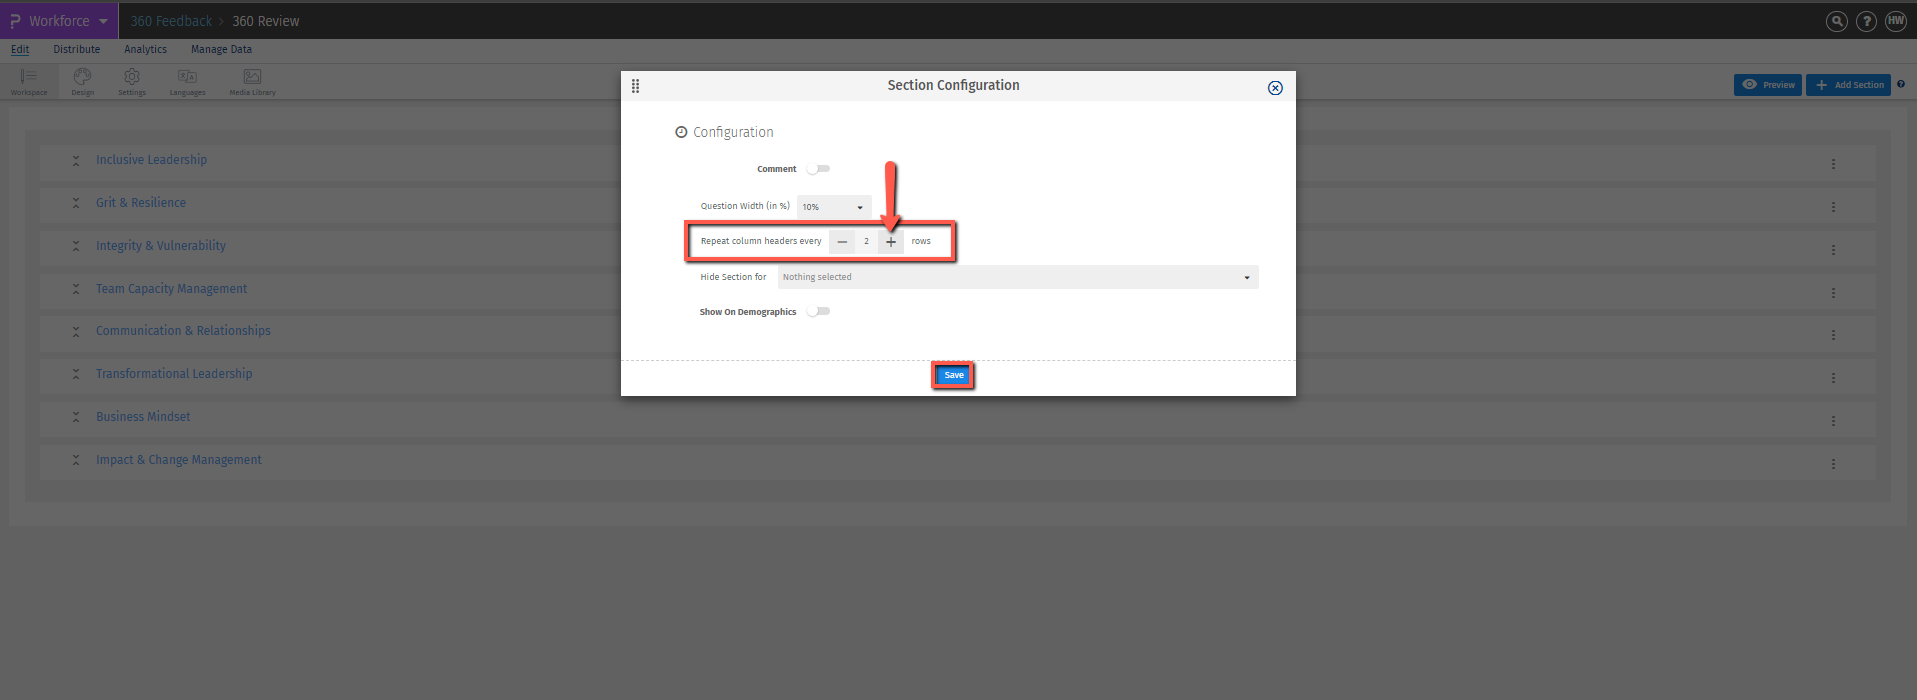Click the rows count value field
Image resolution: width=1917 pixels, height=700 pixels.
coord(866,241)
